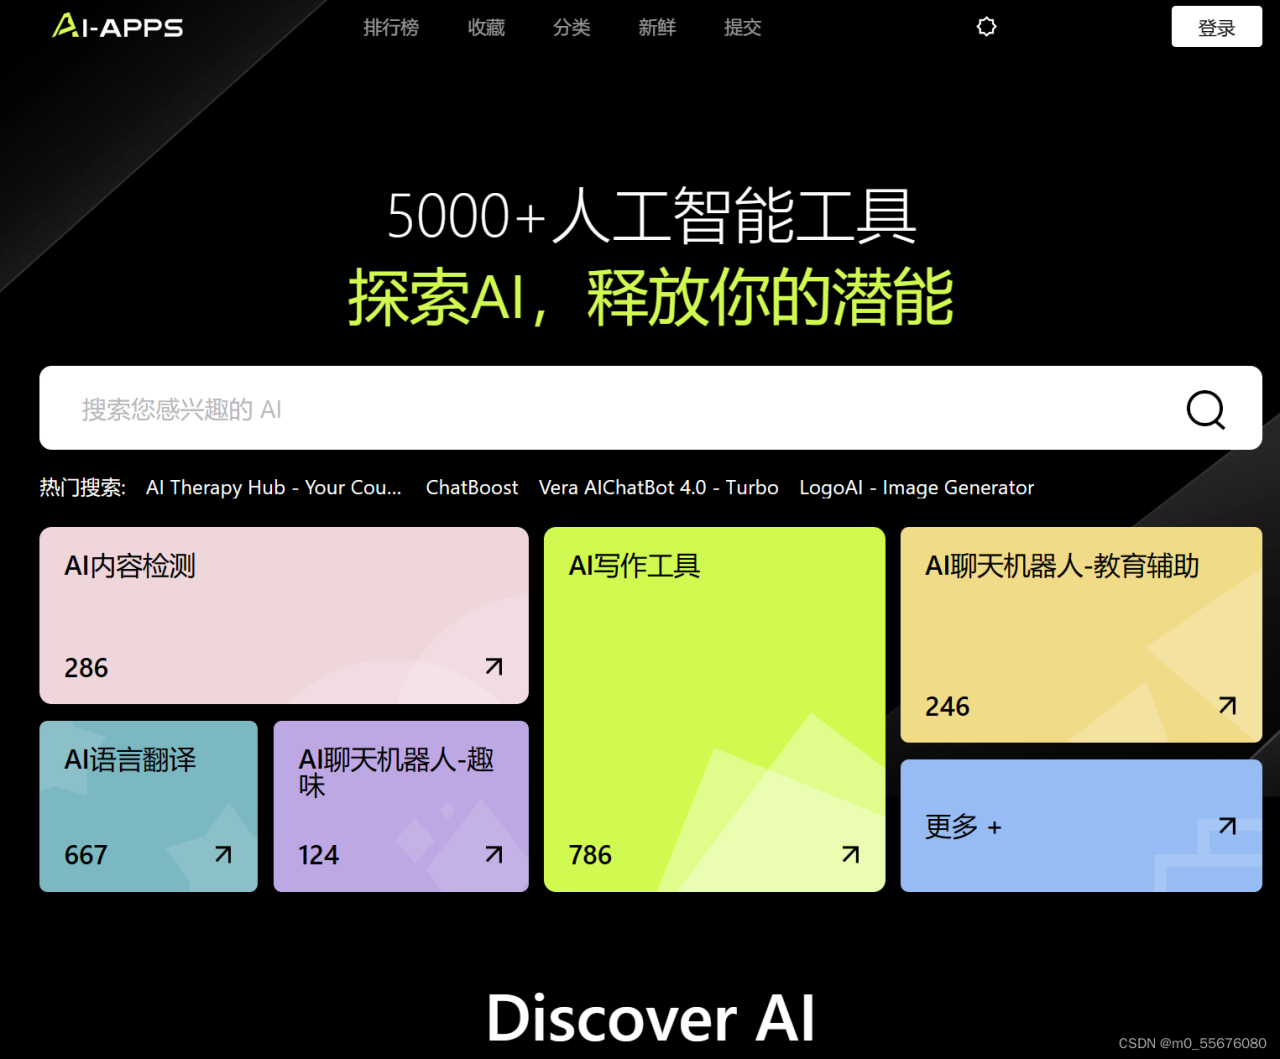Click the count 124
This screenshot has height=1059, width=1280.
click(x=319, y=855)
